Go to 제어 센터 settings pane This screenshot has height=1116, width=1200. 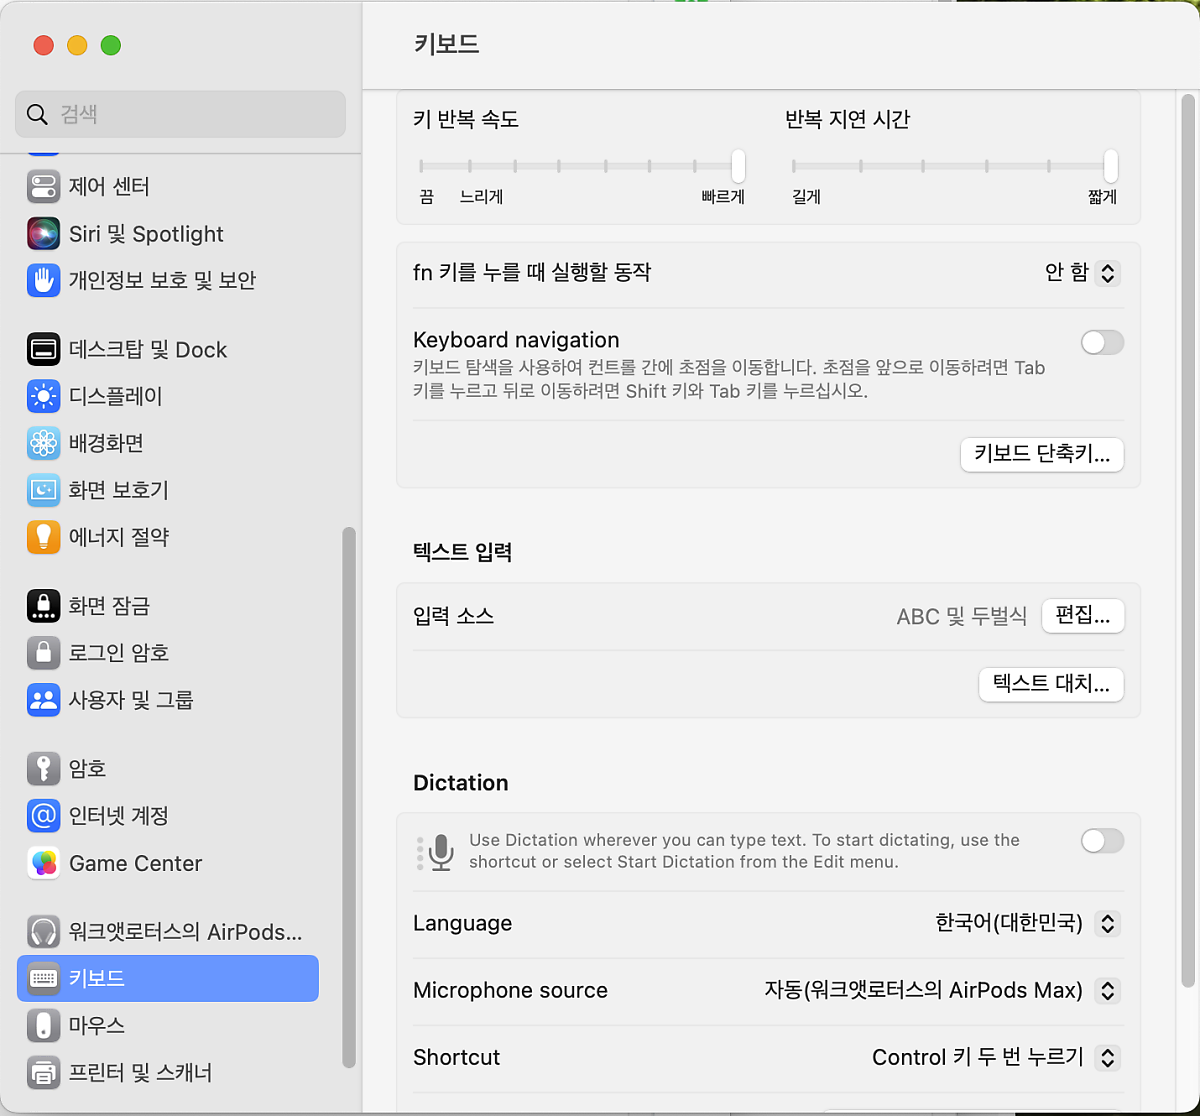168,187
